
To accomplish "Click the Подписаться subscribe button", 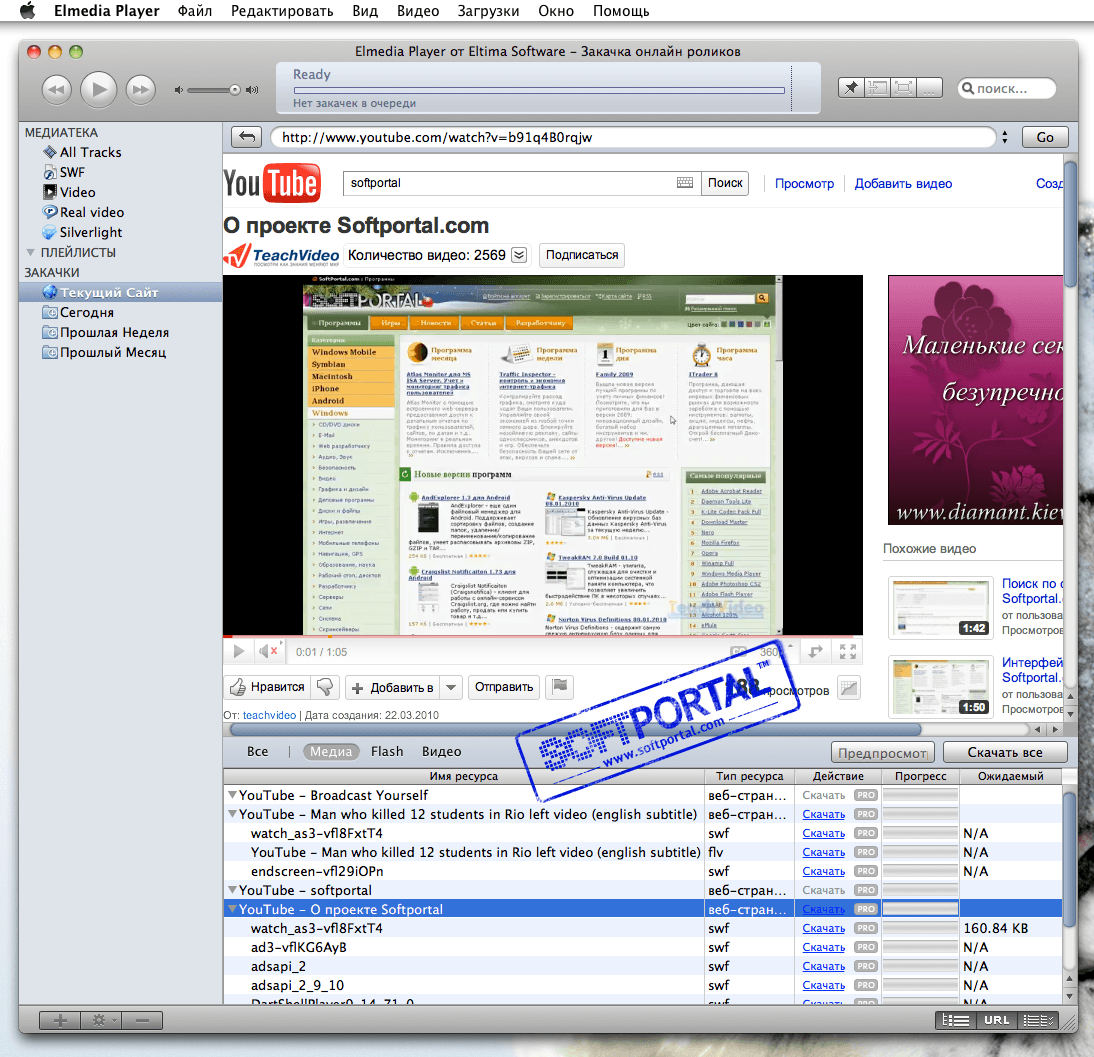I will pyautogui.click(x=582, y=255).
